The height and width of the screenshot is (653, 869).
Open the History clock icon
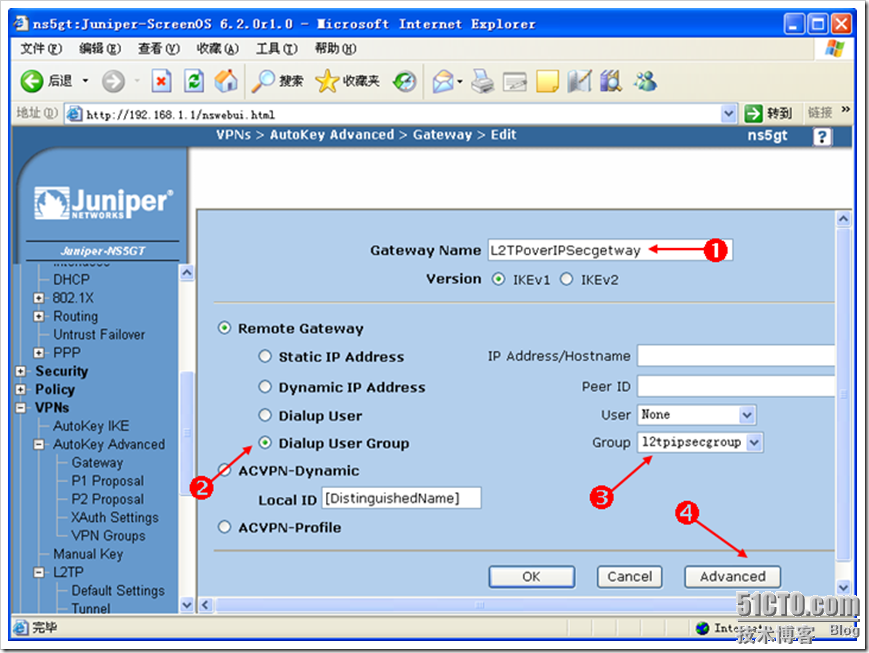[405, 81]
